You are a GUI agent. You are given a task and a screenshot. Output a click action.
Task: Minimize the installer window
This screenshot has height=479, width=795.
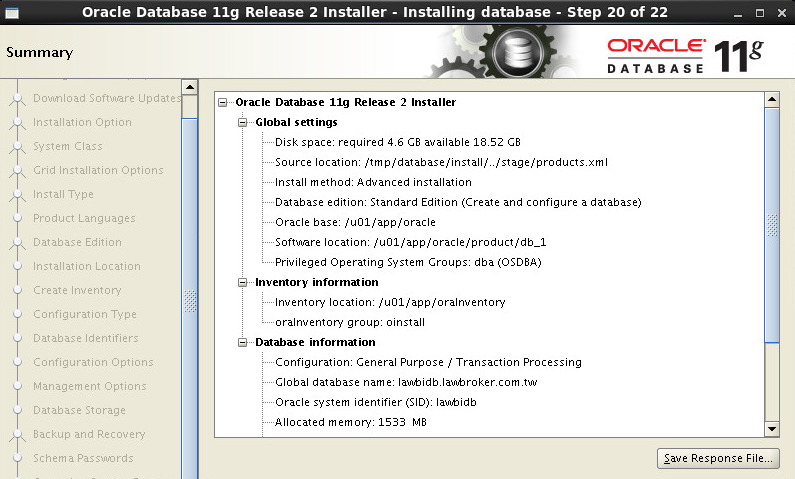tap(738, 14)
